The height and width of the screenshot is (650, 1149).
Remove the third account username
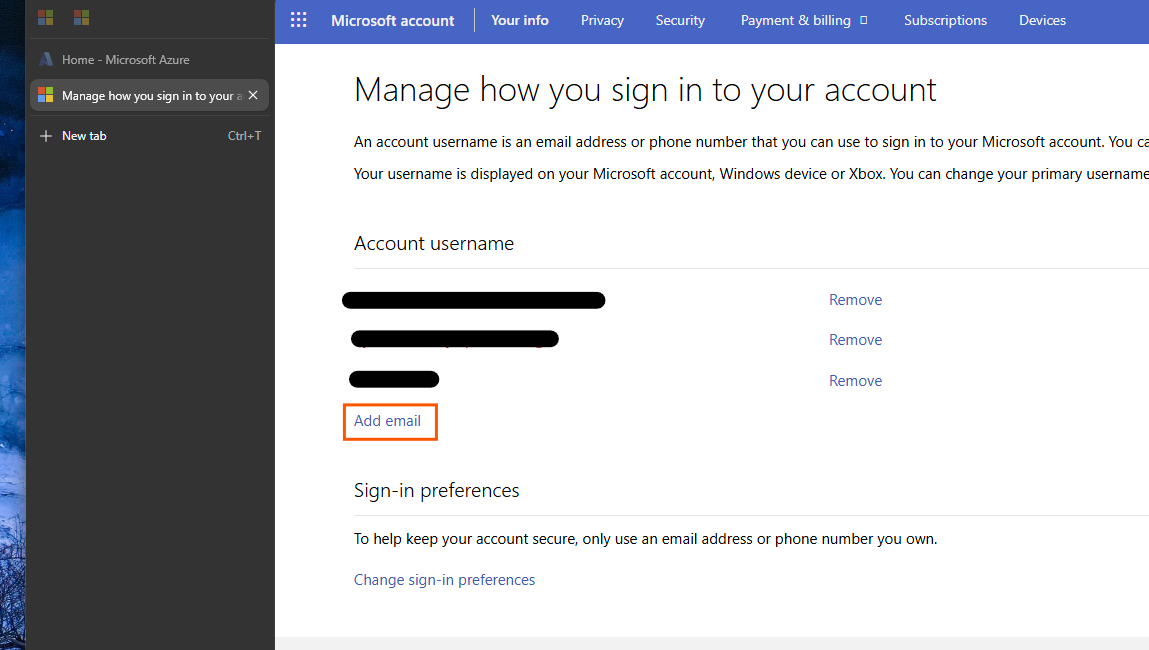(x=855, y=381)
